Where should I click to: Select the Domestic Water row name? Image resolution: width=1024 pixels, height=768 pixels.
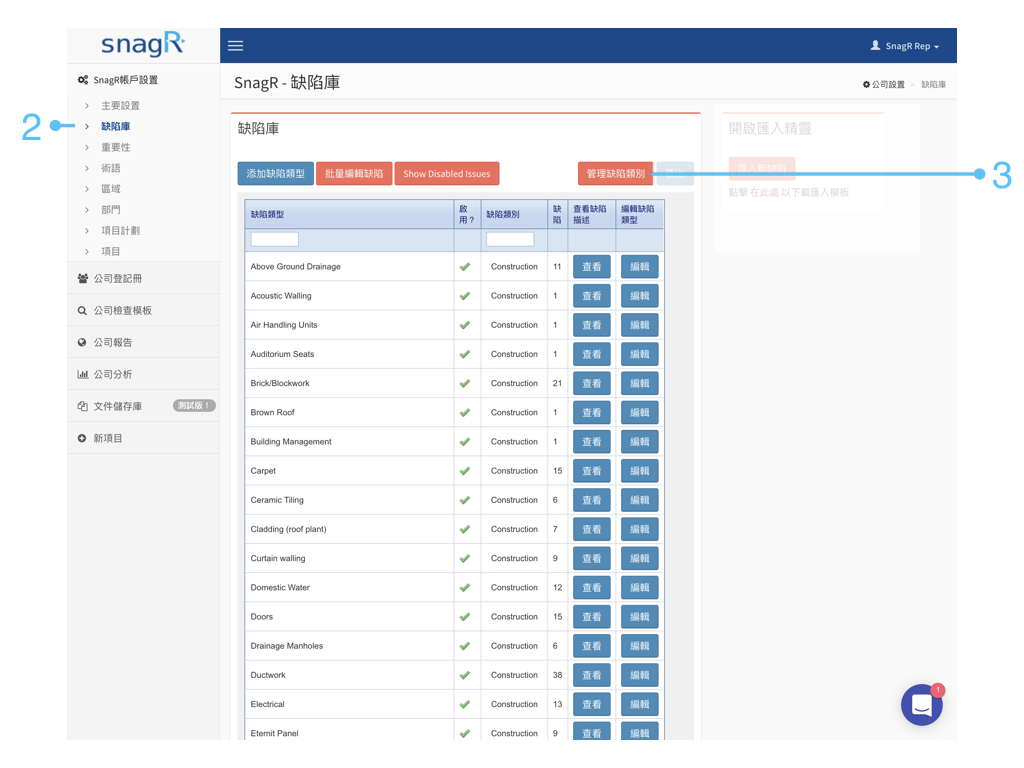[x=280, y=588]
